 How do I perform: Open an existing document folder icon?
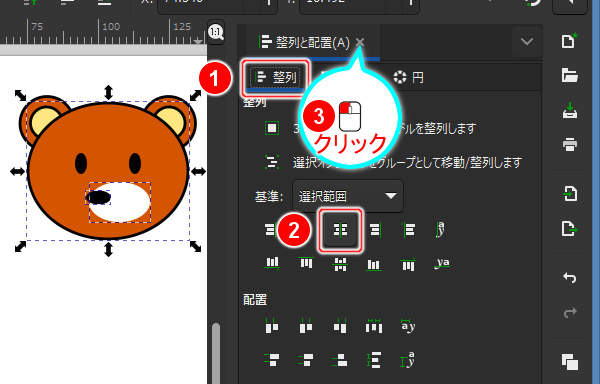[x=569, y=75]
